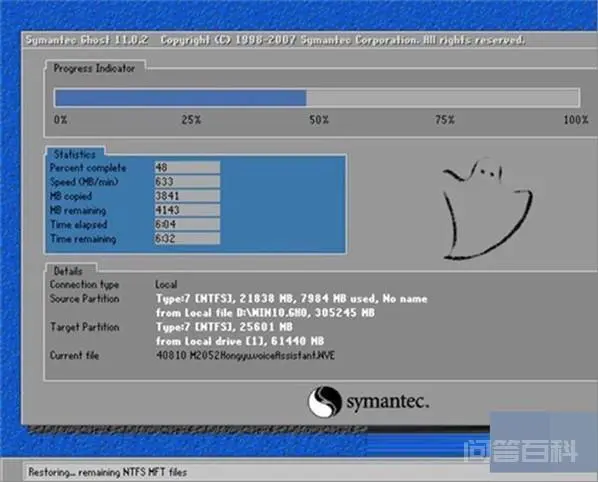Click the 50% progress scale mark
The width and height of the screenshot is (598, 482).
(x=319, y=120)
